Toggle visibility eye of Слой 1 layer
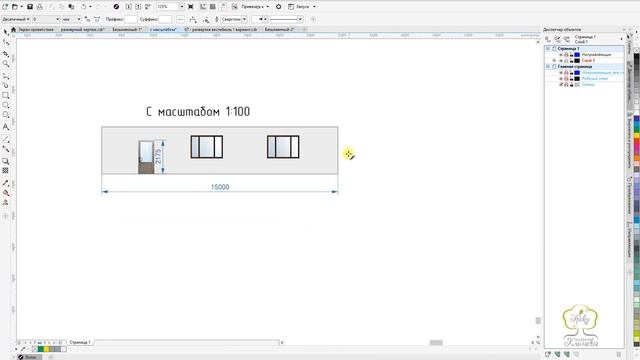 coord(561,60)
